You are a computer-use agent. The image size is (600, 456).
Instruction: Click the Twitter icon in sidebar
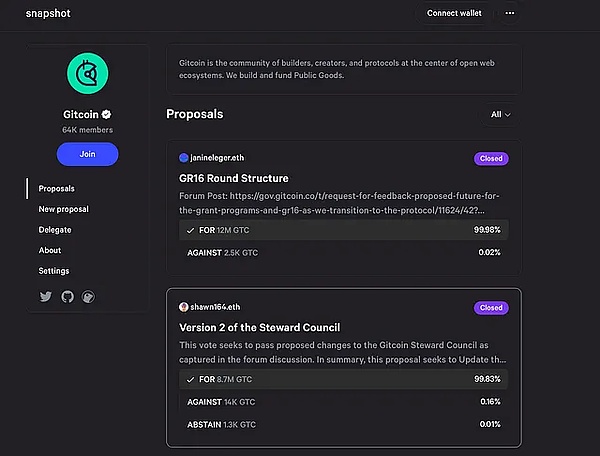click(45, 297)
